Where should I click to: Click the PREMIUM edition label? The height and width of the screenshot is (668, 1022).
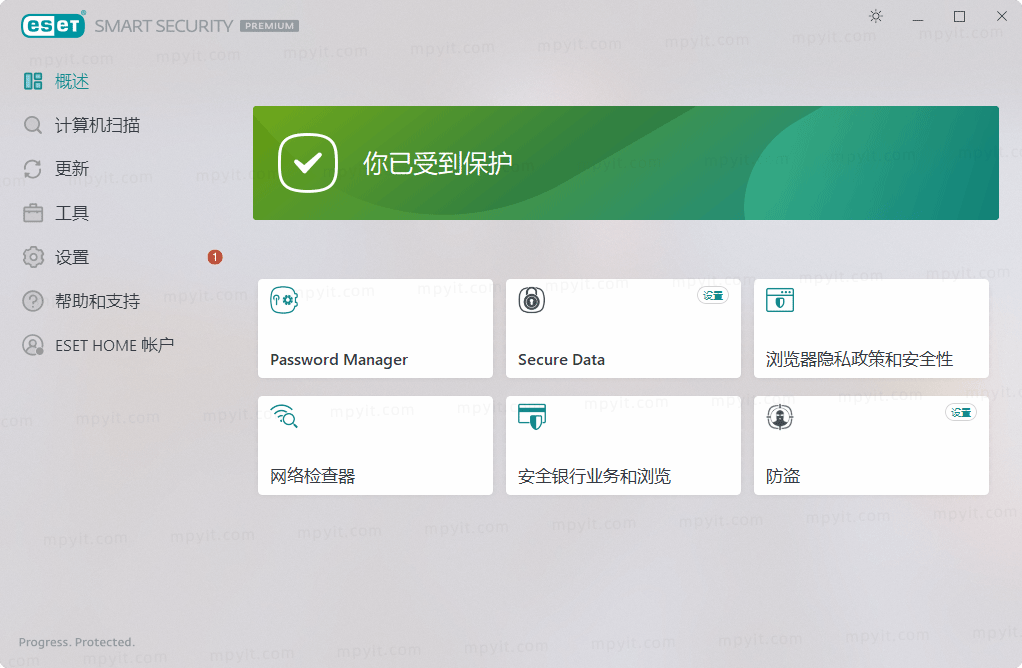270,26
